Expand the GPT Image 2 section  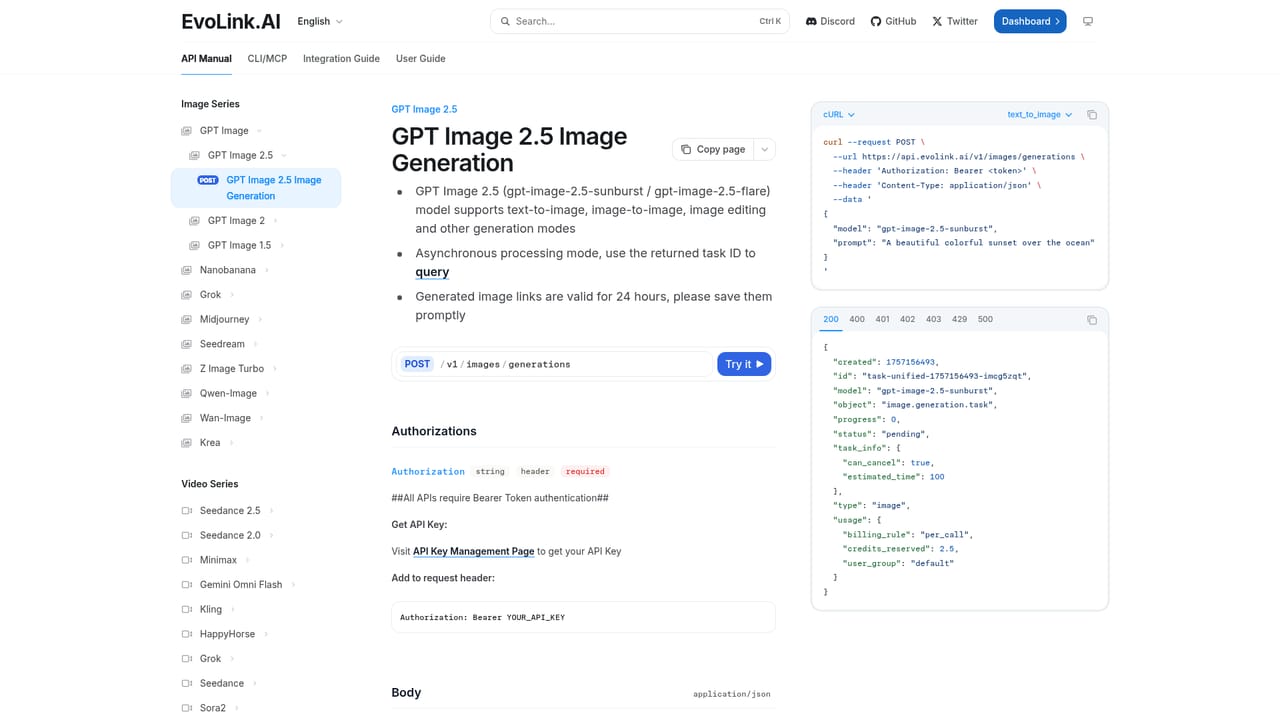tap(276, 221)
